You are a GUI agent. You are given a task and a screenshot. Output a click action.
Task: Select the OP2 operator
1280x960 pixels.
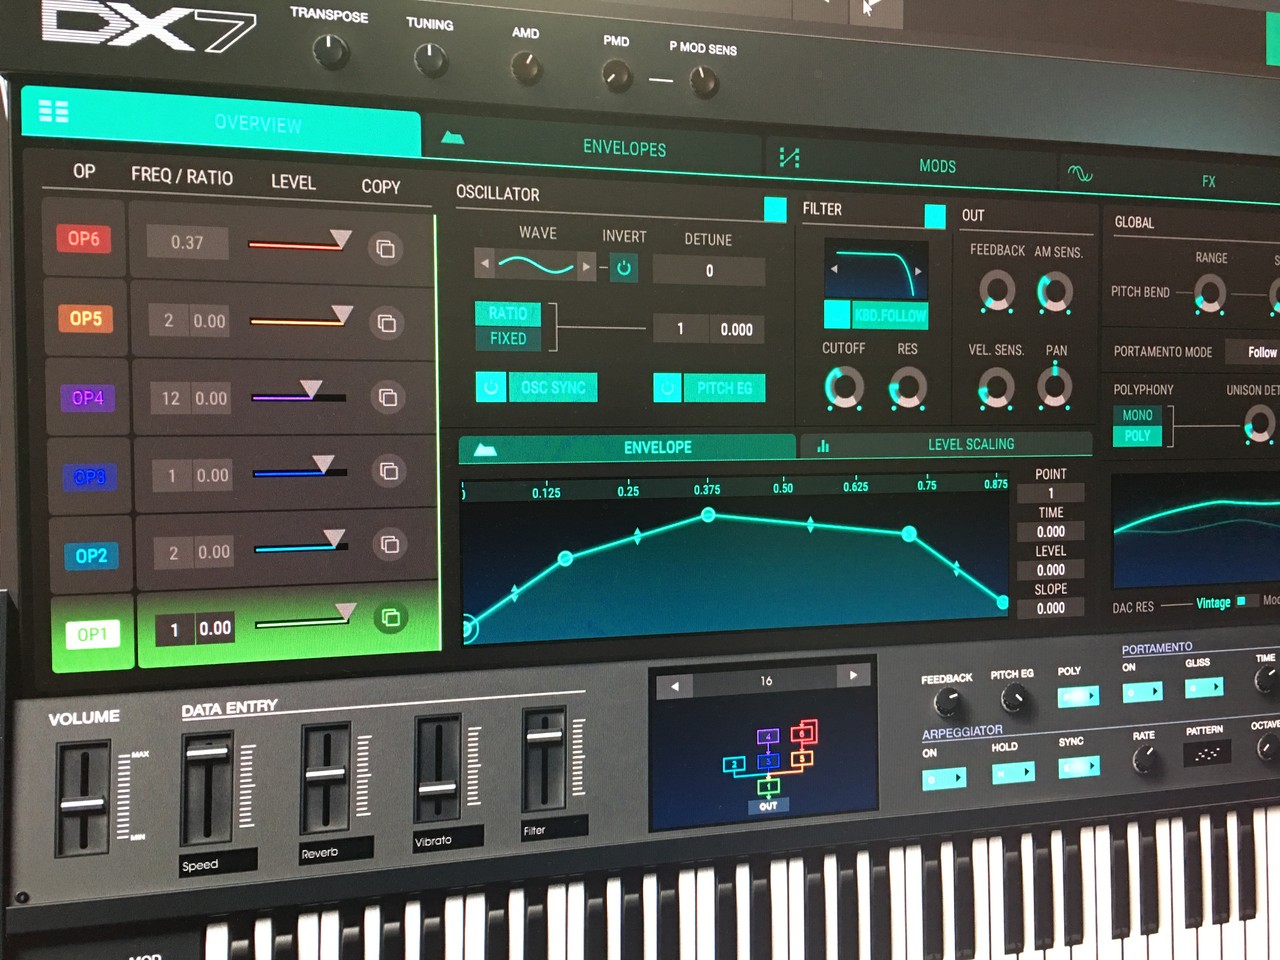[92, 556]
